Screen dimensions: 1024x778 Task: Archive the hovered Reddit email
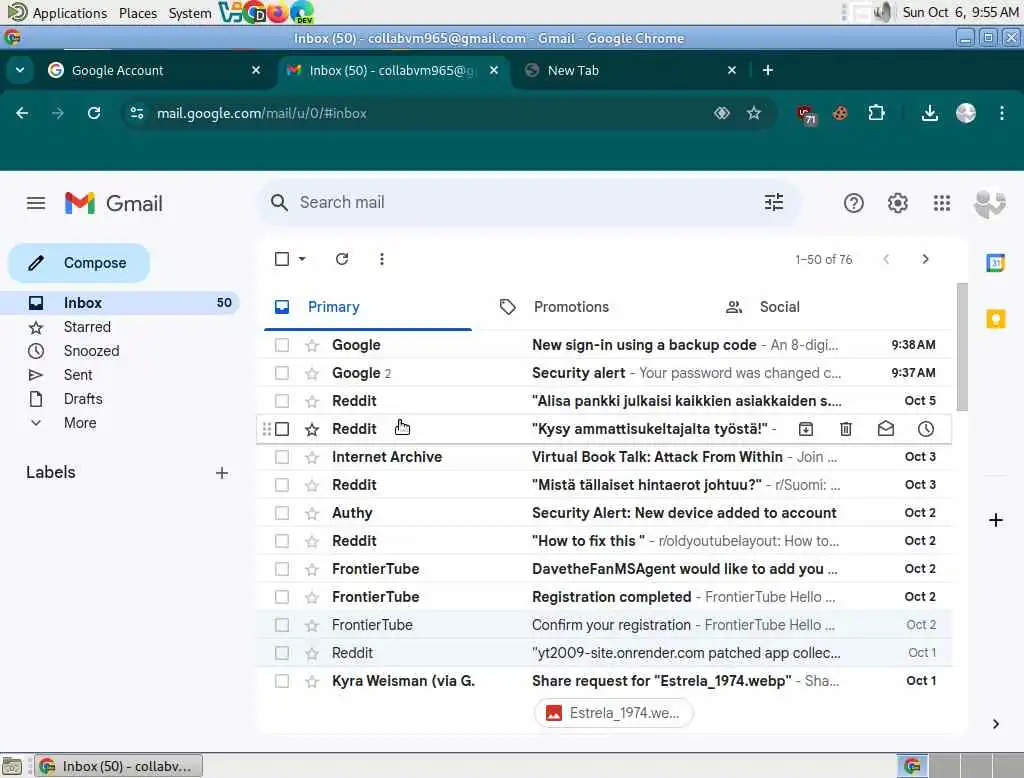point(806,429)
